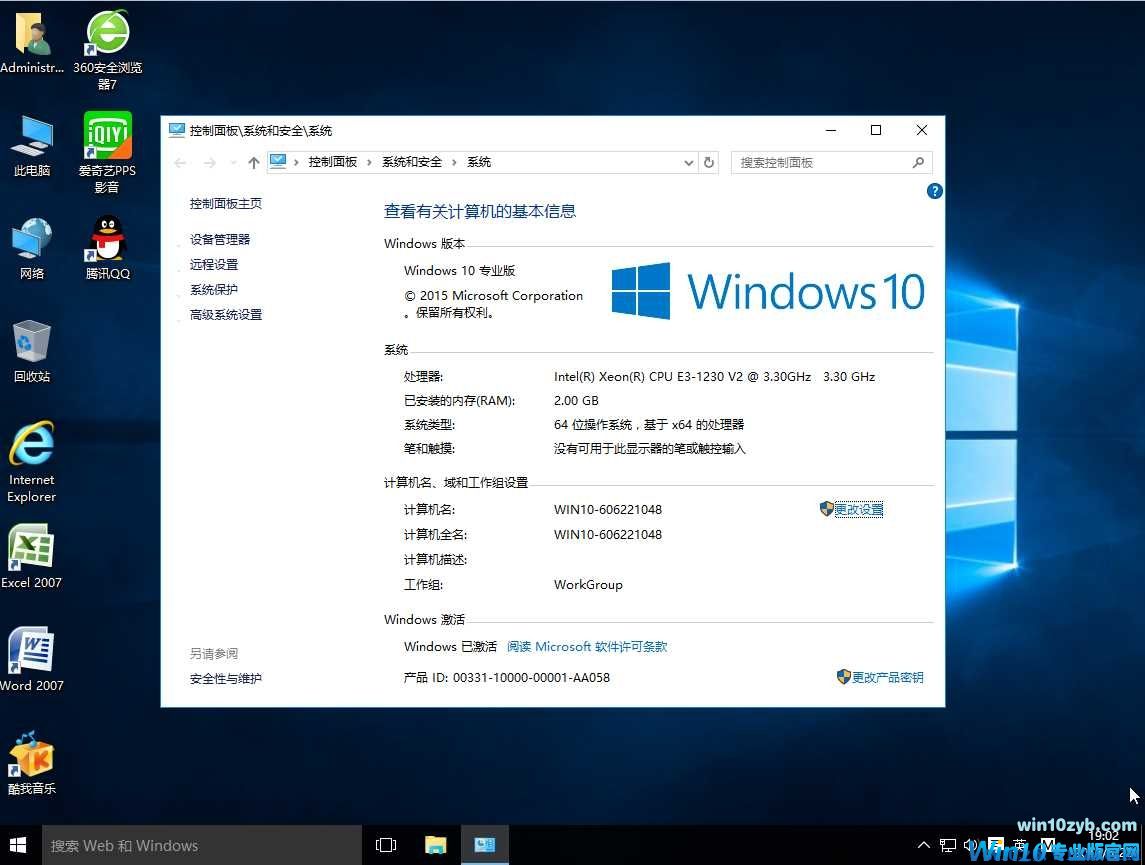Click the 更改设置 link
The image size is (1145, 865).
tap(858, 509)
